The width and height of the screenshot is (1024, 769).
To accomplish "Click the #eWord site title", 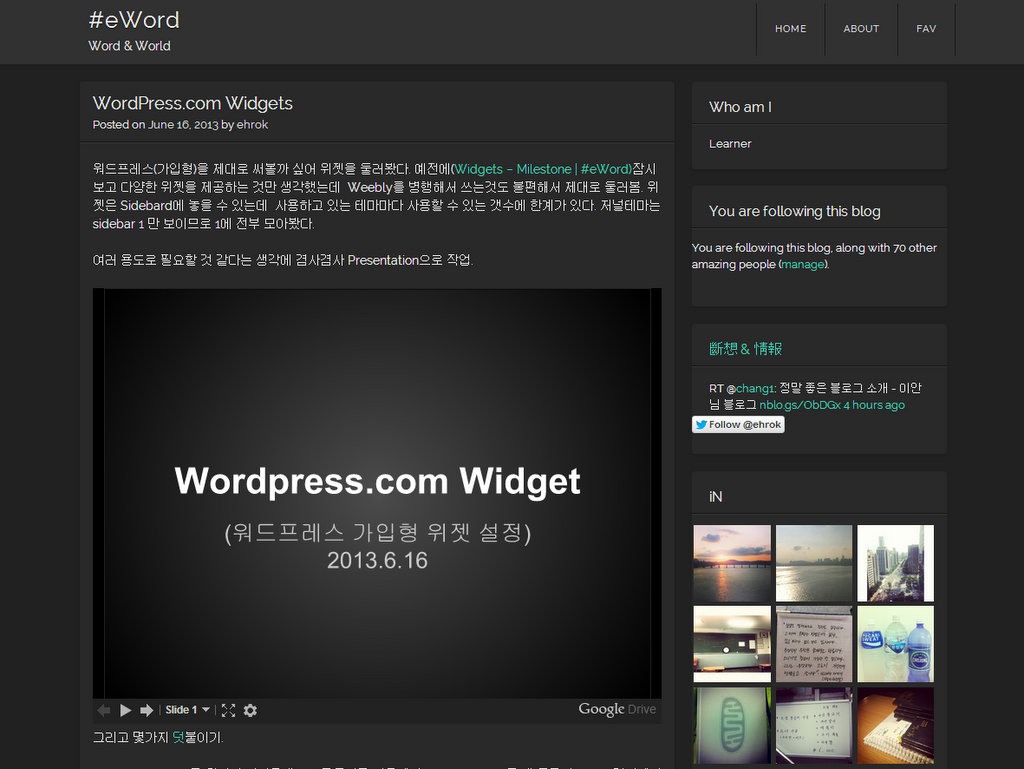I will coord(134,20).
